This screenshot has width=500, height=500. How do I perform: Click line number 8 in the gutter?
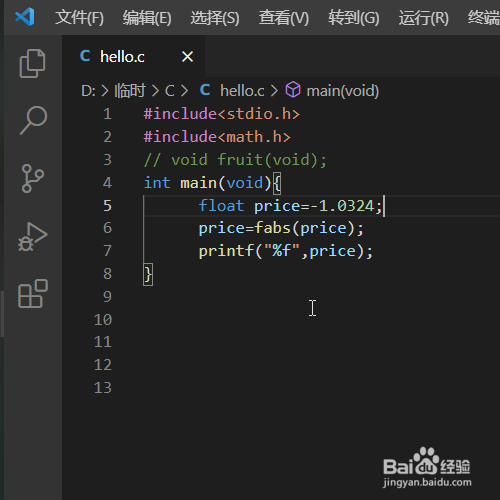click(x=107, y=274)
